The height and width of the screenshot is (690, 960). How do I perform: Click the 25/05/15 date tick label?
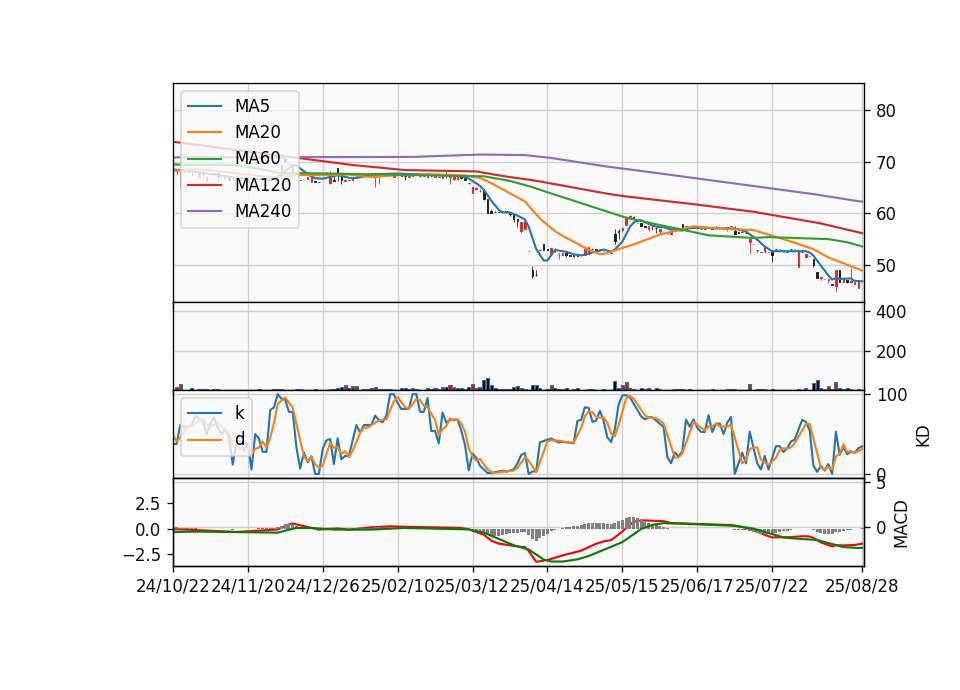pyautogui.click(x=621, y=586)
